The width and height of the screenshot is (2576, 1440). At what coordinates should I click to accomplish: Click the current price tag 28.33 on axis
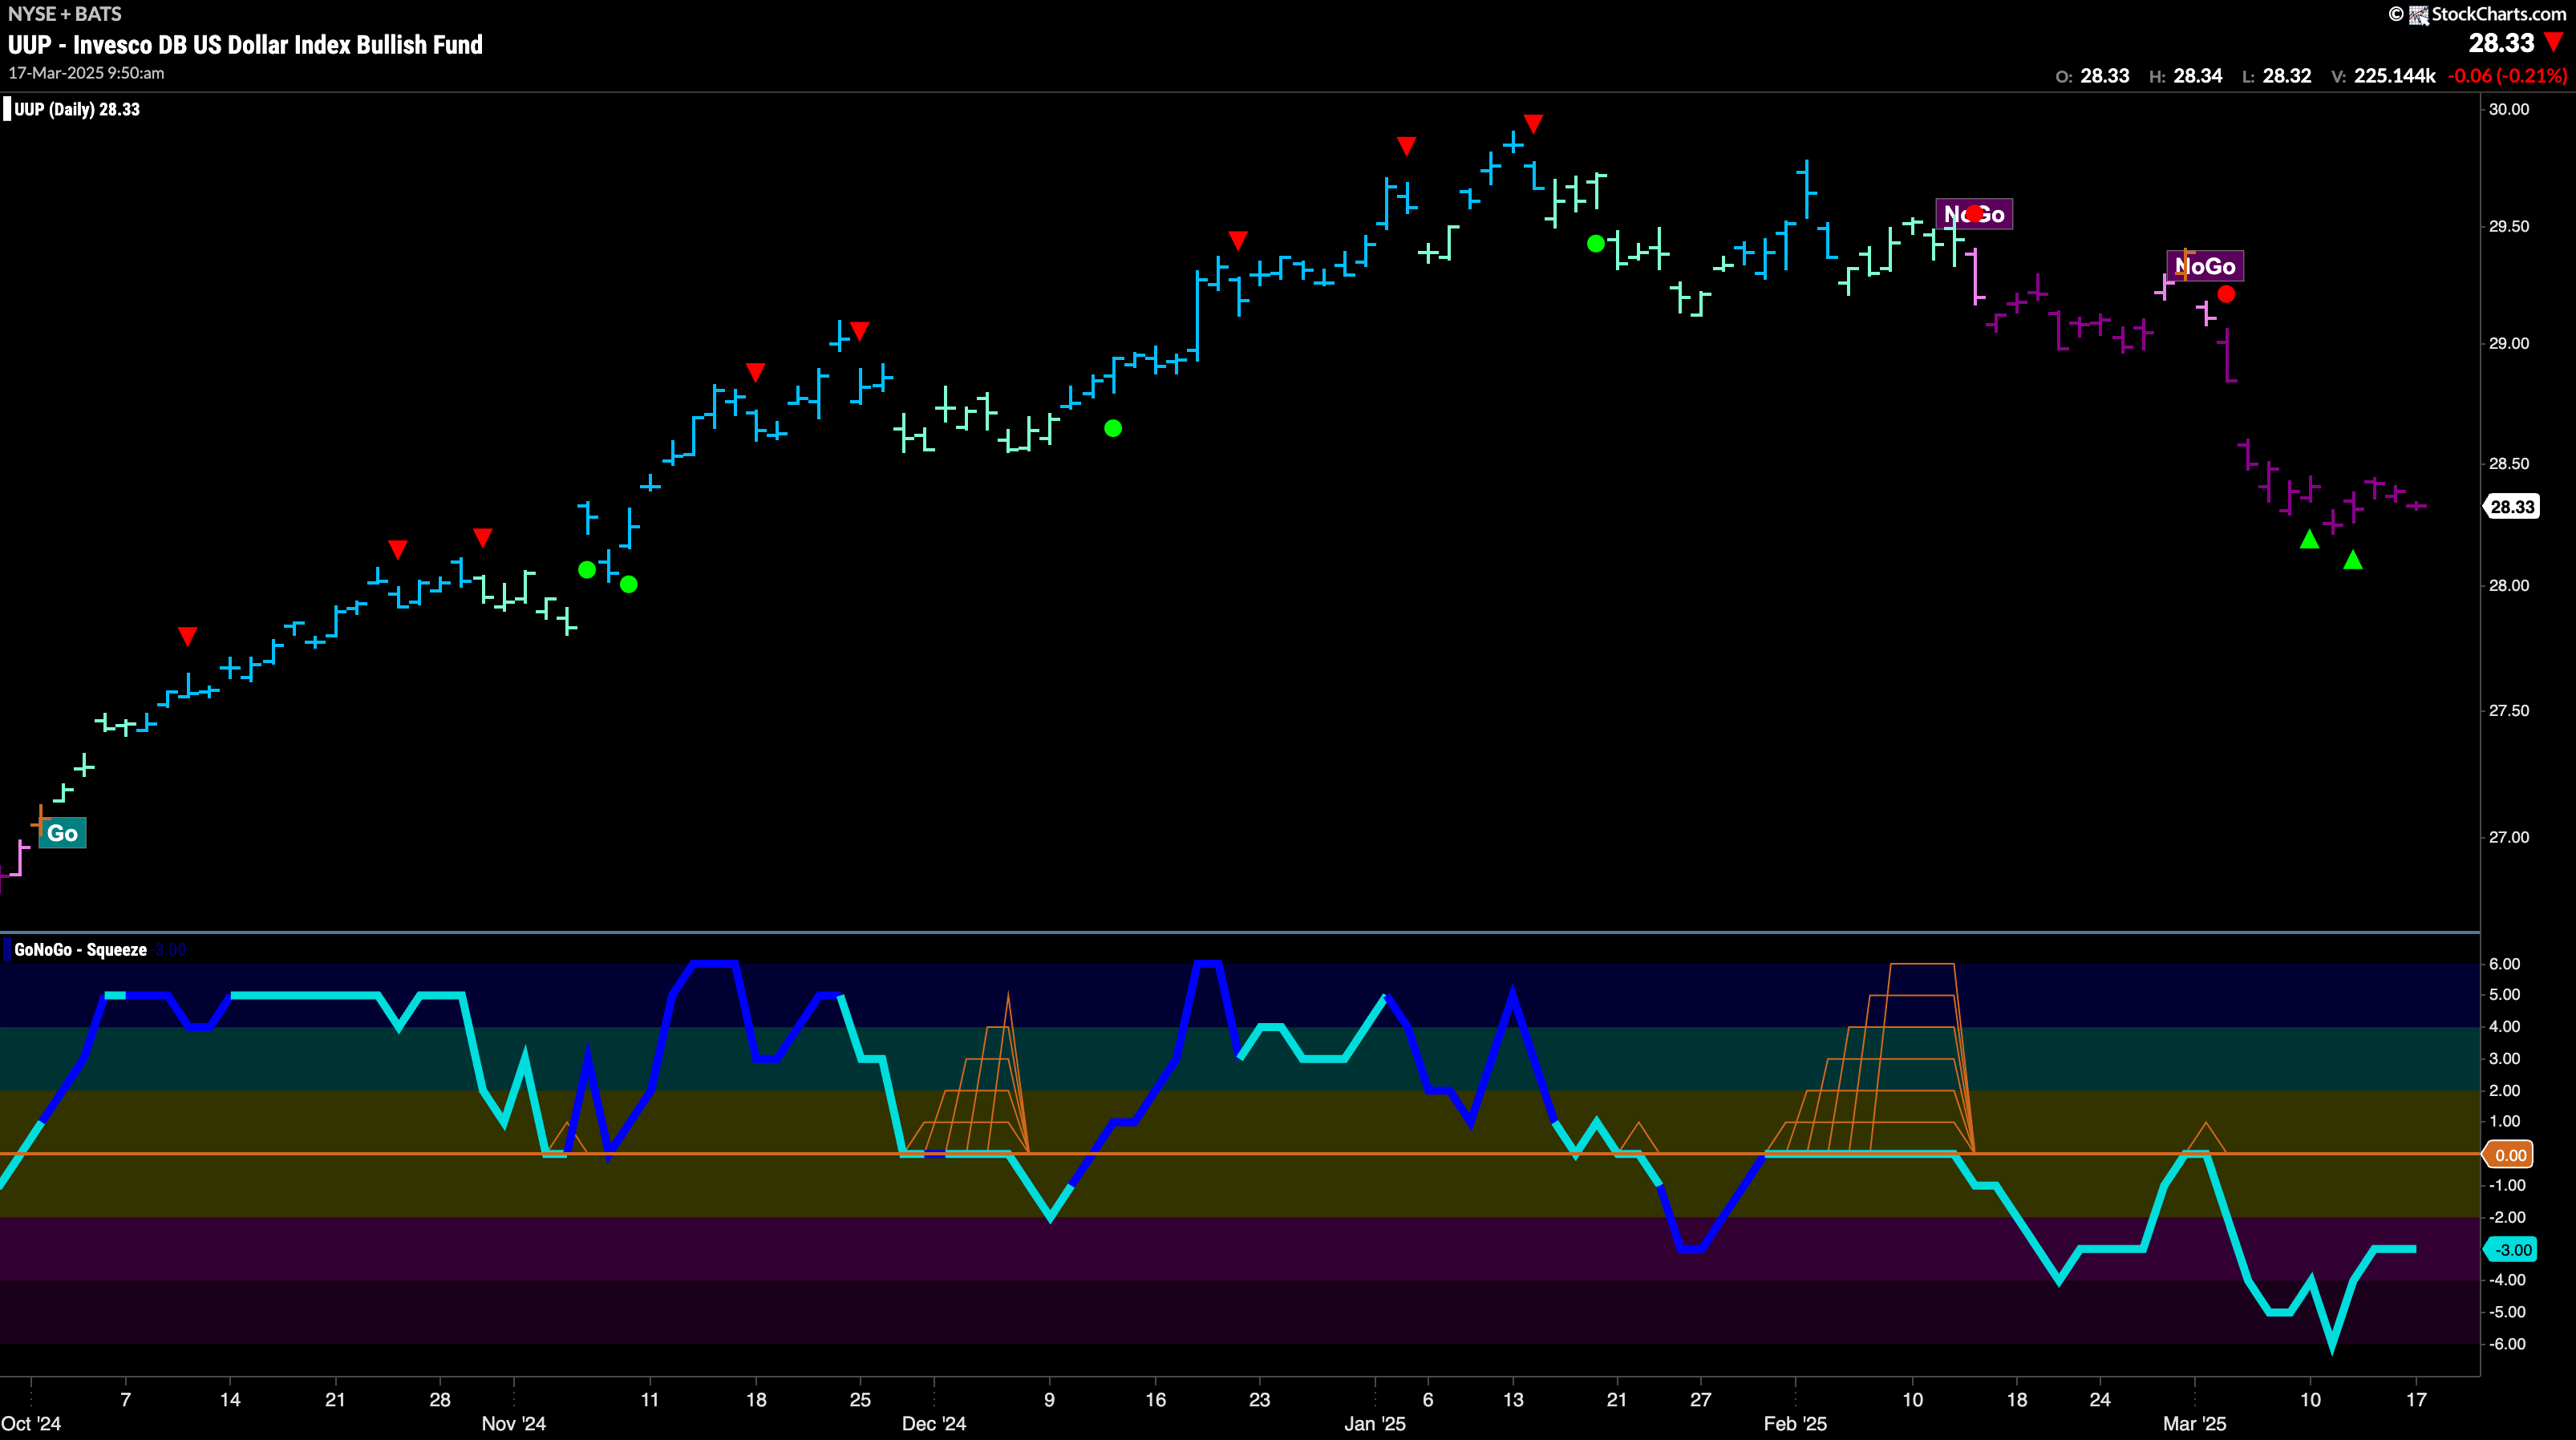pyautogui.click(x=2512, y=506)
